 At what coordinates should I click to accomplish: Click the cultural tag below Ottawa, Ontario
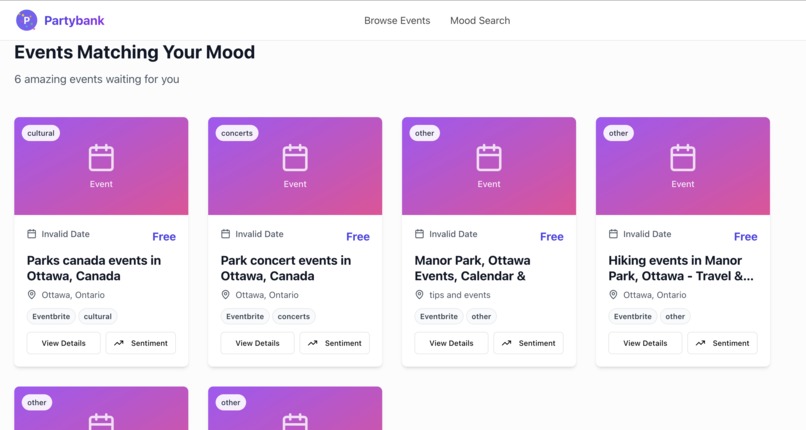98,316
